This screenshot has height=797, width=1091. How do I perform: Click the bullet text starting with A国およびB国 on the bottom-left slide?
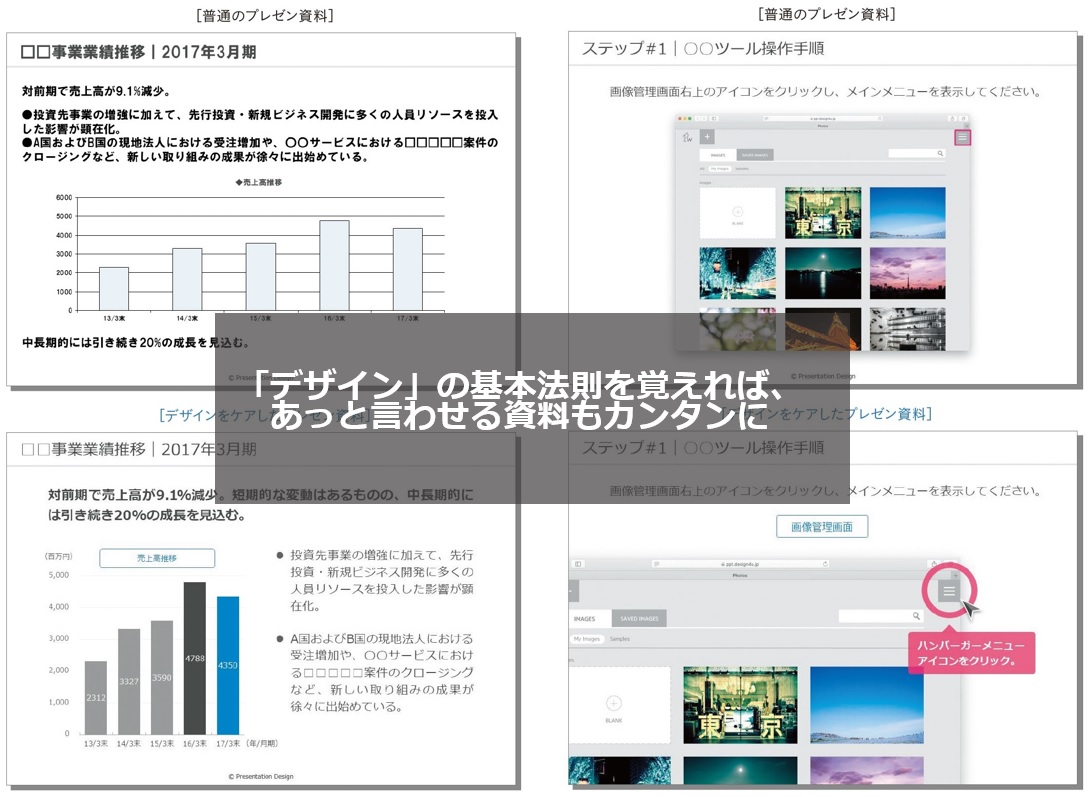pyautogui.click(x=382, y=672)
